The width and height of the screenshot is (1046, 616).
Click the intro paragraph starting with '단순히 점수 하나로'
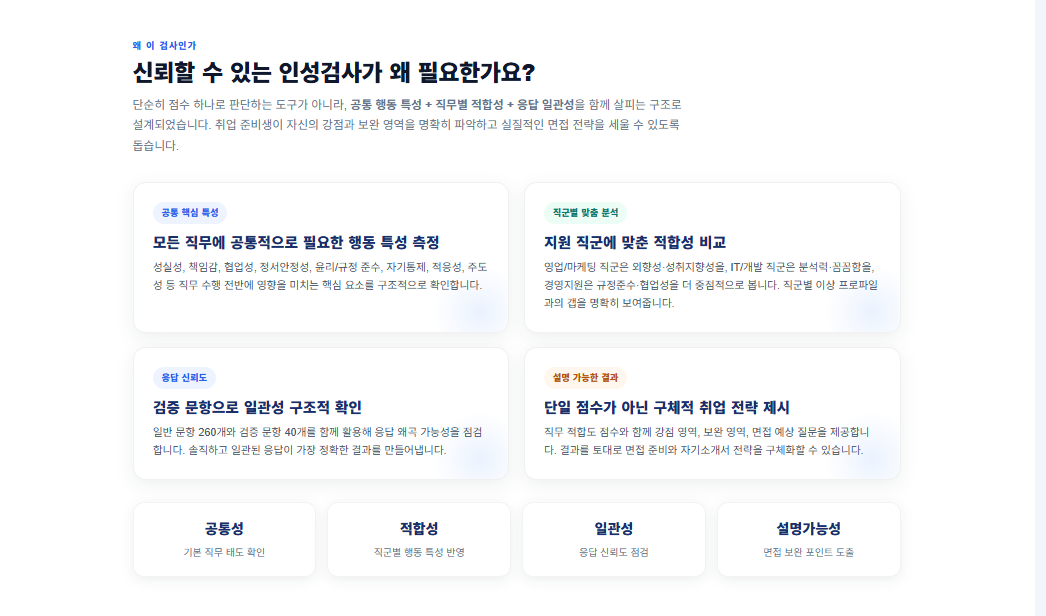(x=407, y=124)
